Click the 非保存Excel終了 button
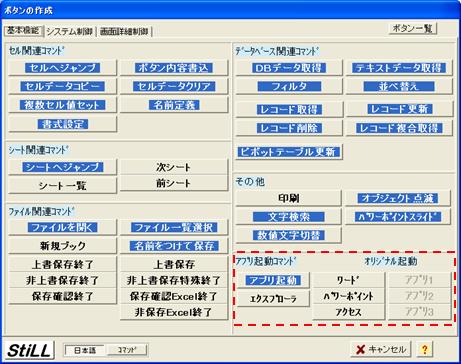 pos(174,312)
